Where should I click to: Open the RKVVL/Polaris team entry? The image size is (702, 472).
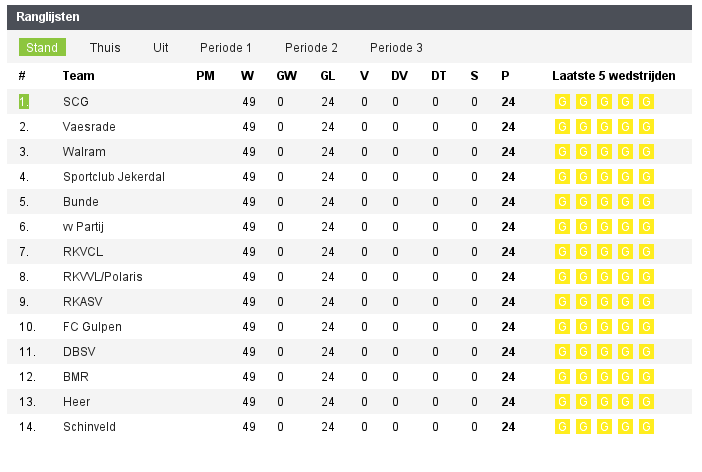click(x=103, y=277)
